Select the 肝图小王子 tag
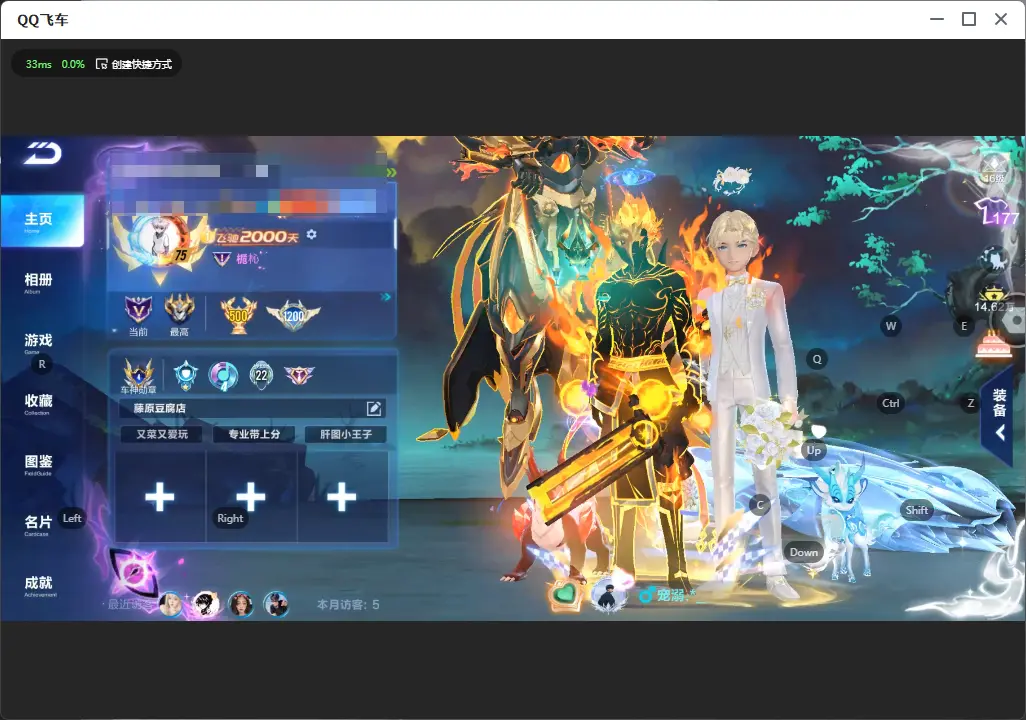The height and width of the screenshot is (720, 1026). [345, 434]
